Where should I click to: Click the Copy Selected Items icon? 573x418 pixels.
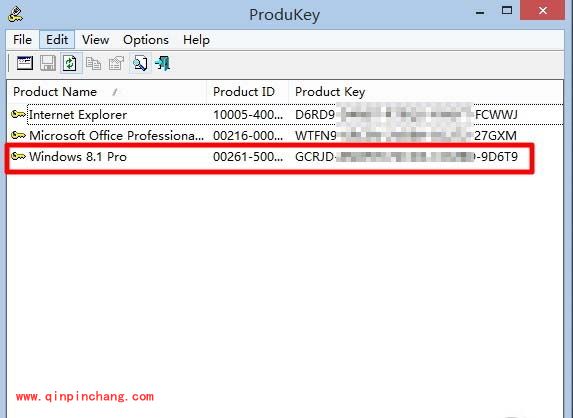(94, 63)
